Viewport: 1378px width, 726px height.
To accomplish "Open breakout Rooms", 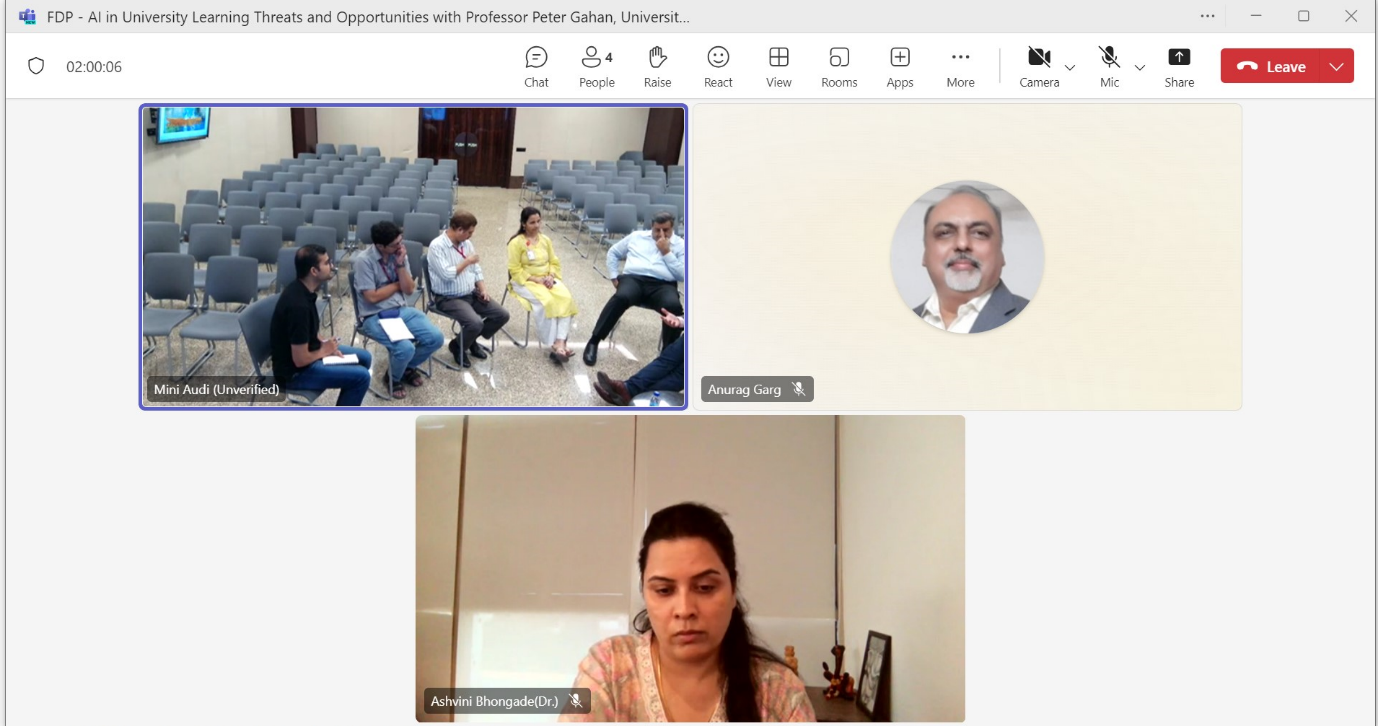I will (x=839, y=67).
